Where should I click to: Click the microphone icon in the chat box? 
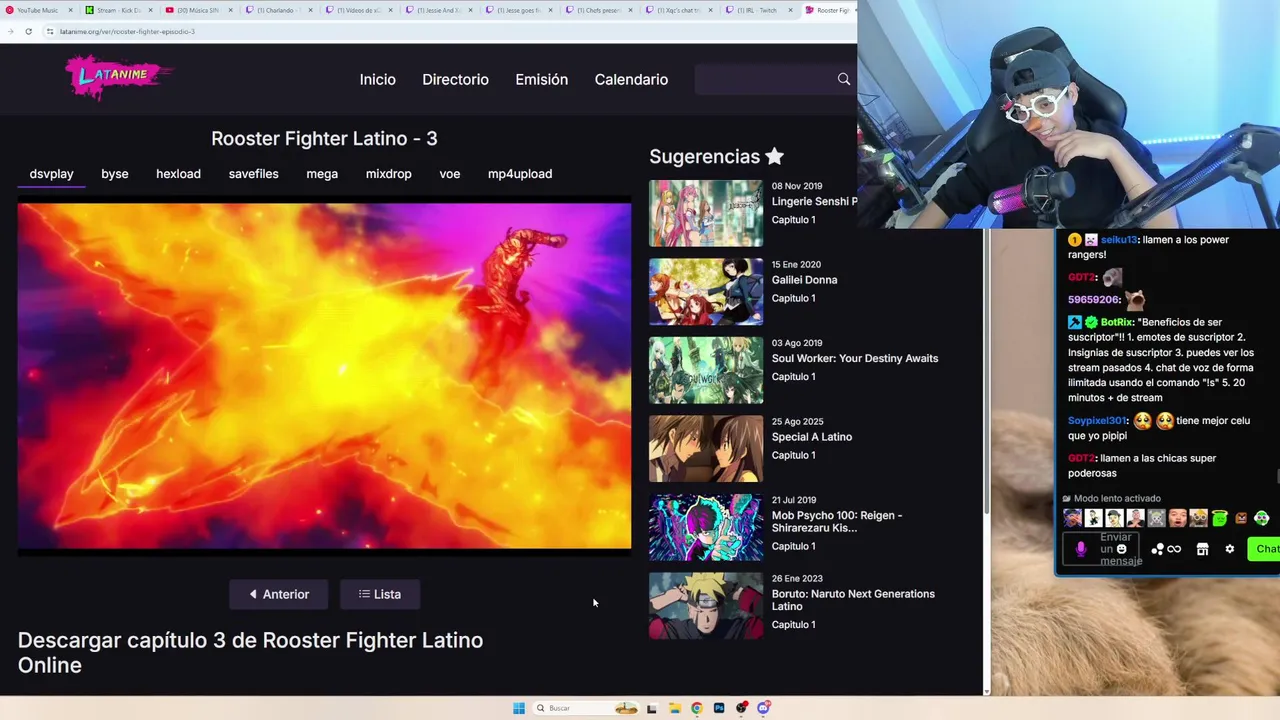pyautogui.click(x=1081, y=549)
